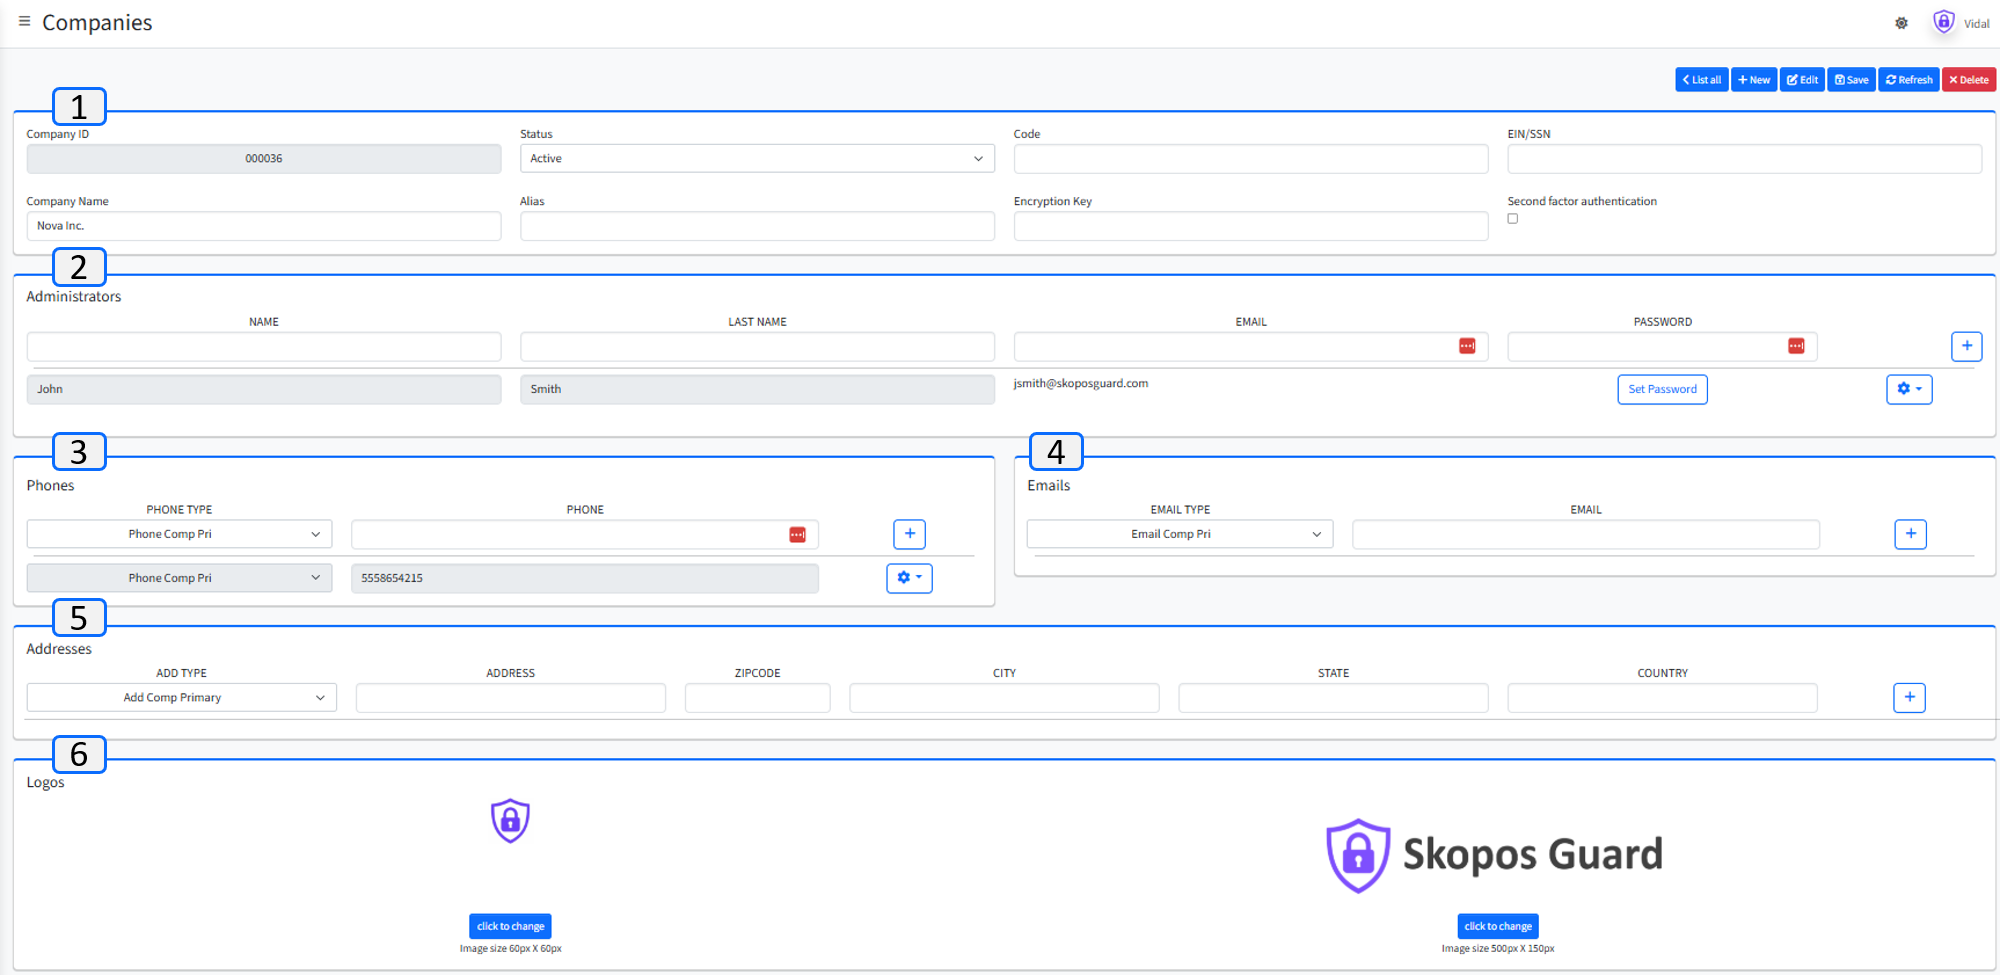Go back with List all button
Image resolution: width=2000 pixels, height=975 pixels.
coord(1701,80)
